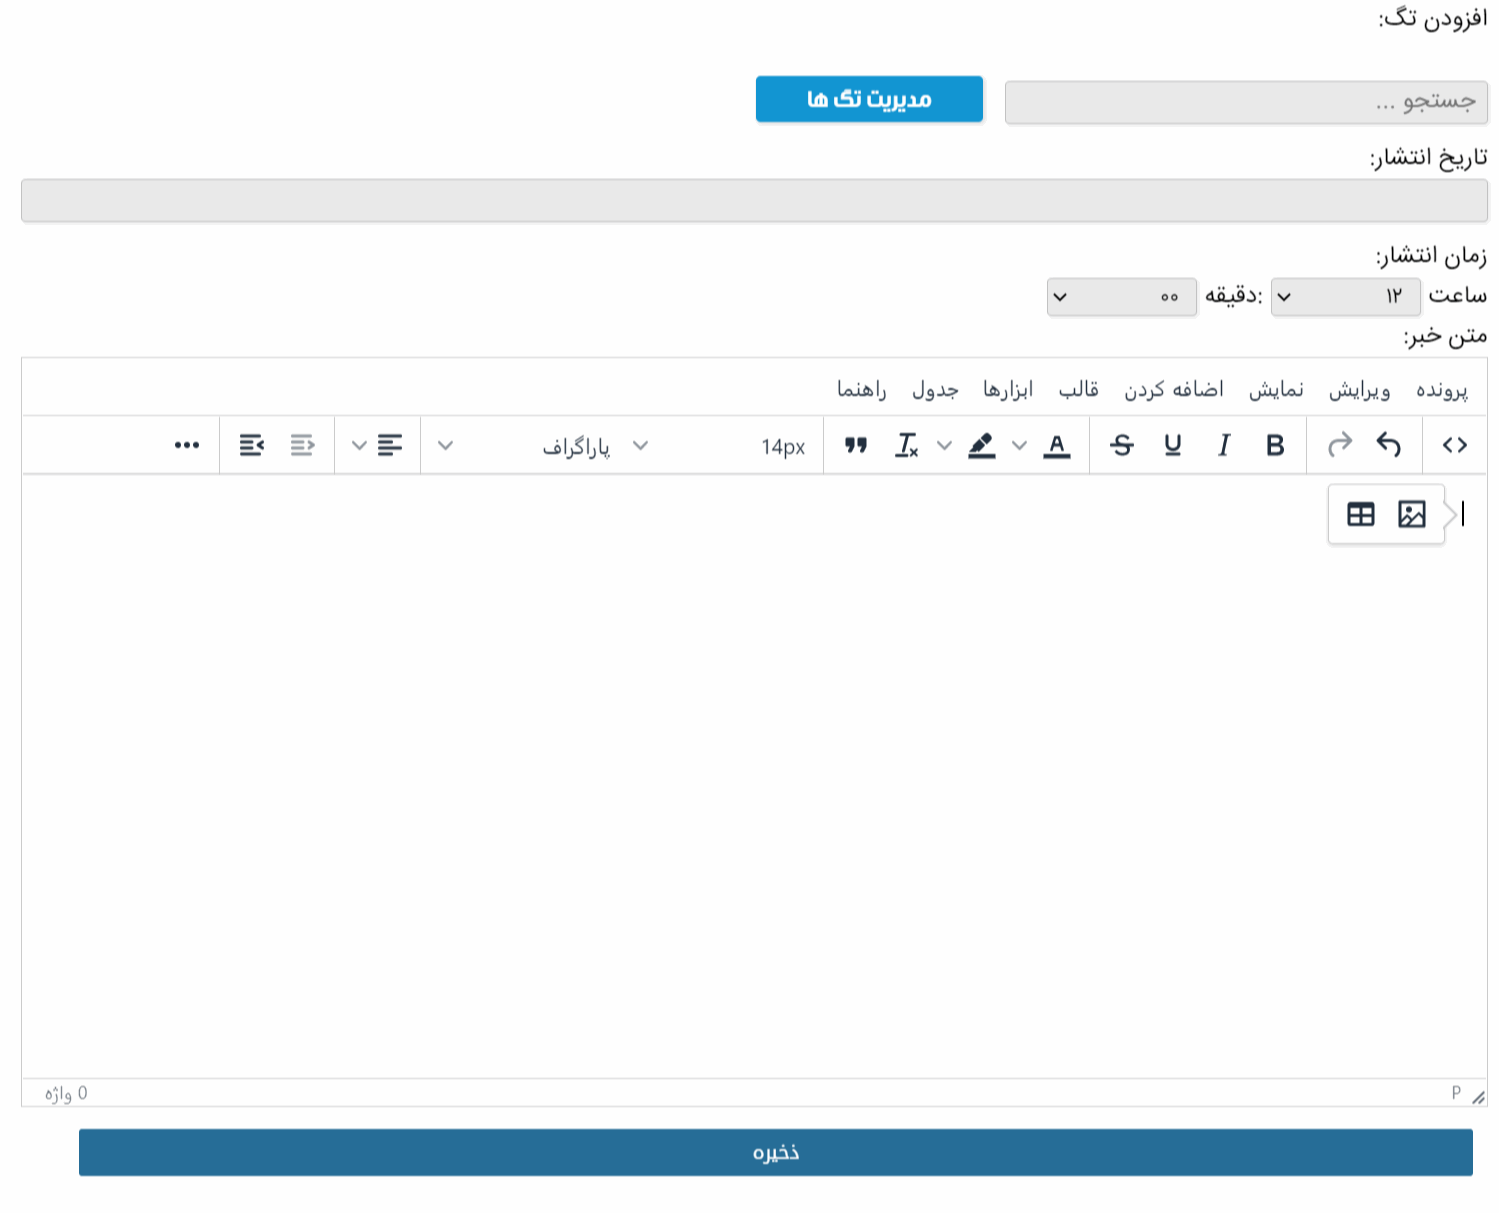
Task: Click the P element path in status bar
Action: tap(1456, 1093)
